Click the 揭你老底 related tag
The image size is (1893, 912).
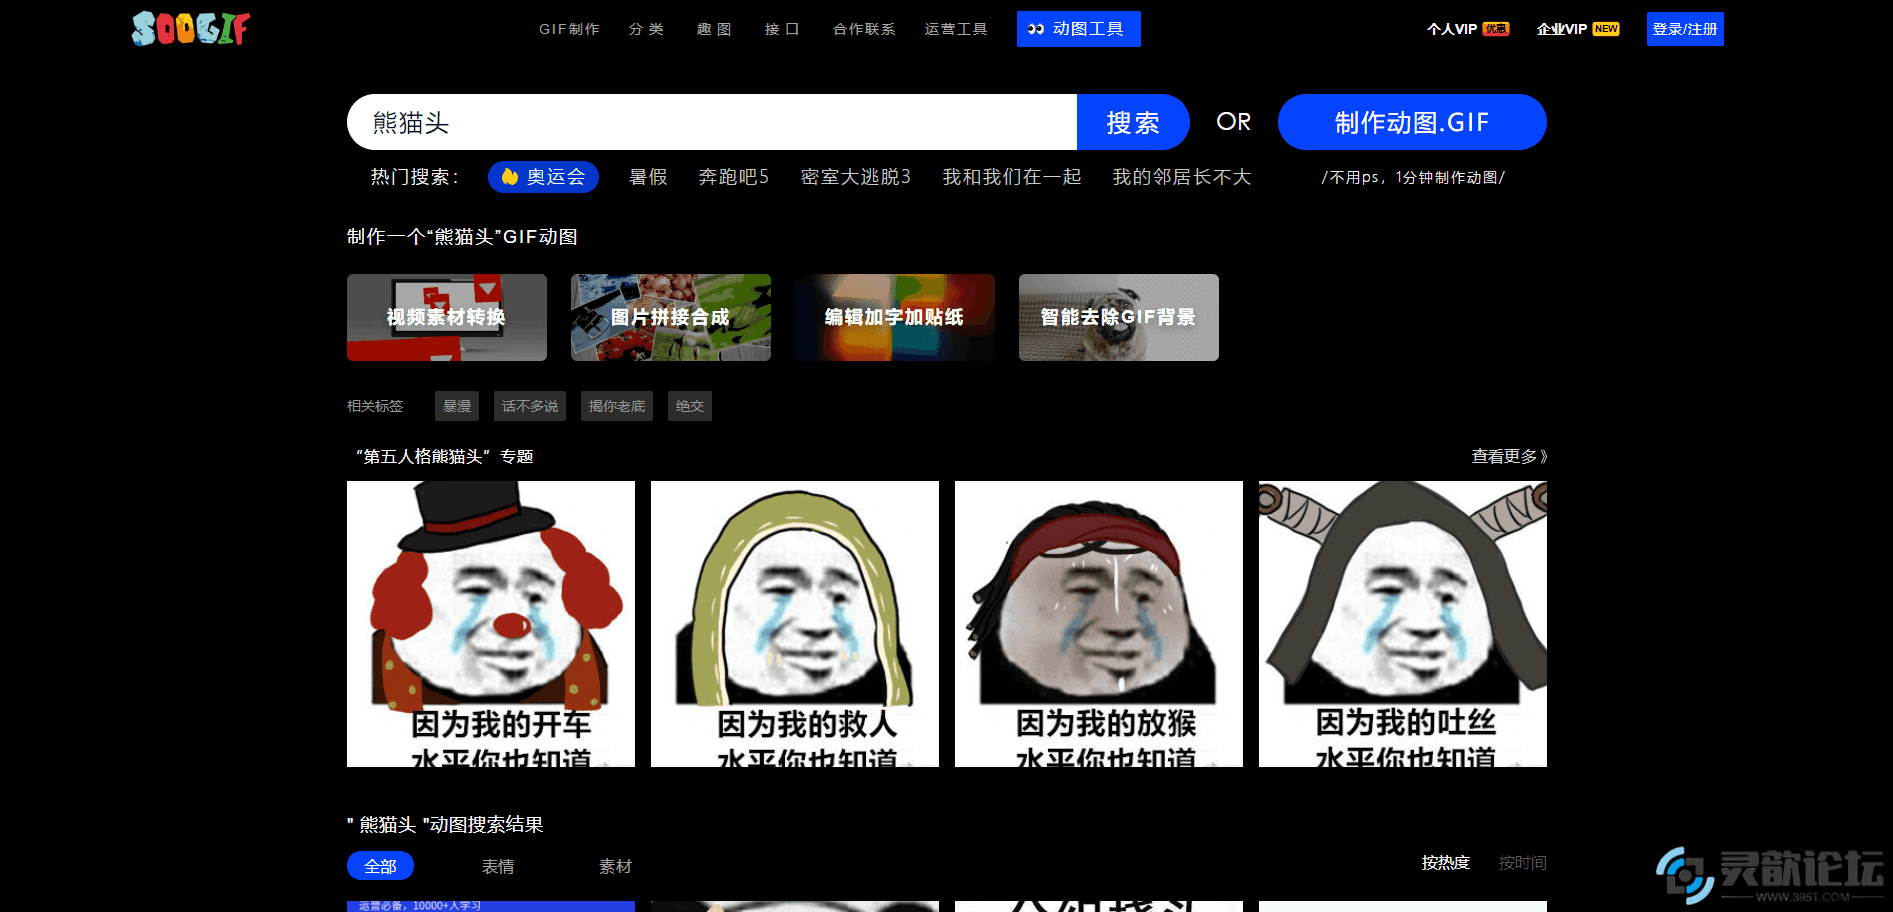tap(617, 406)
